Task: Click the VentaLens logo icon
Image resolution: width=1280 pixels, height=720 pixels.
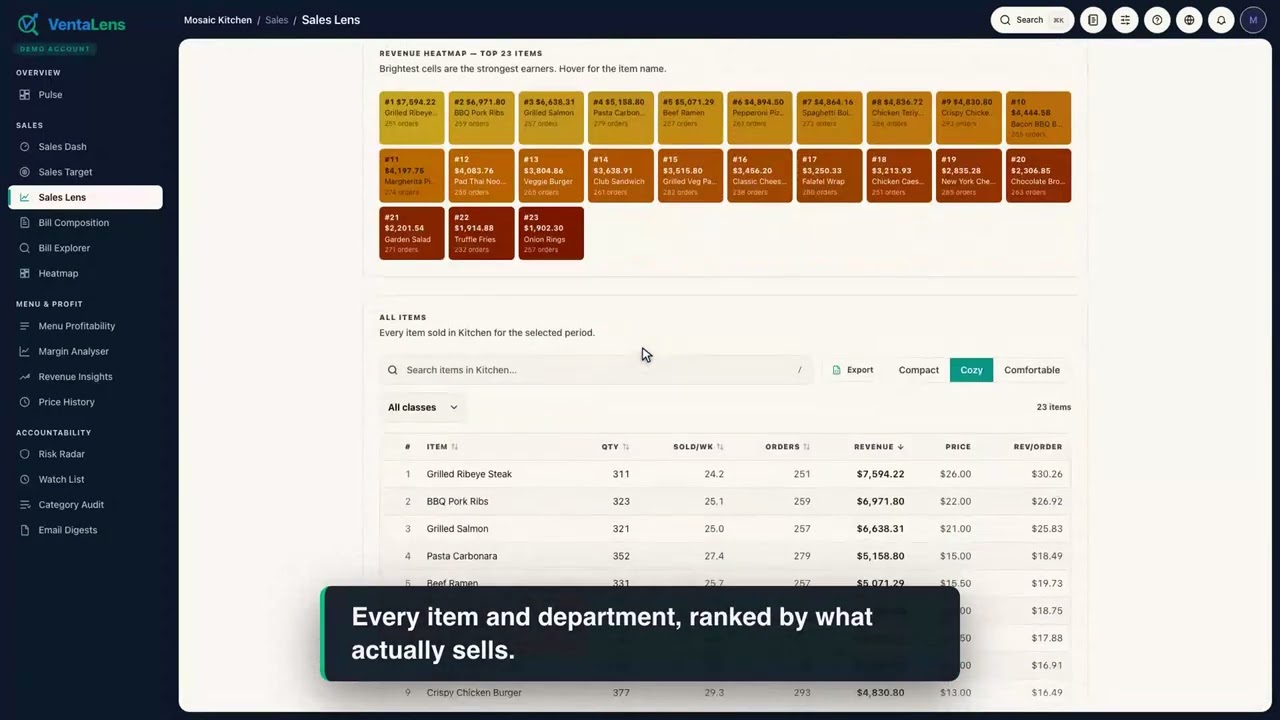Action: (28, 24)
